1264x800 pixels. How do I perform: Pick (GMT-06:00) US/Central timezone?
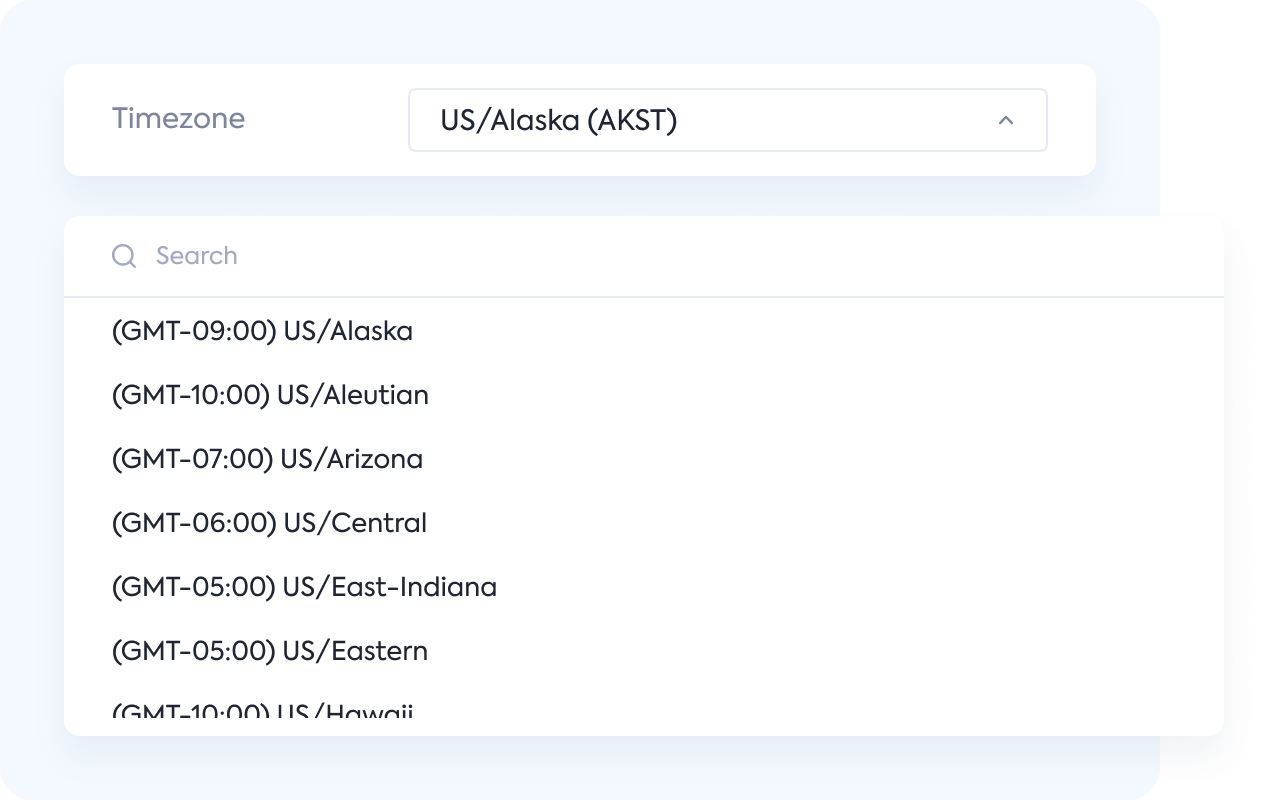click(x=644, y=523)
